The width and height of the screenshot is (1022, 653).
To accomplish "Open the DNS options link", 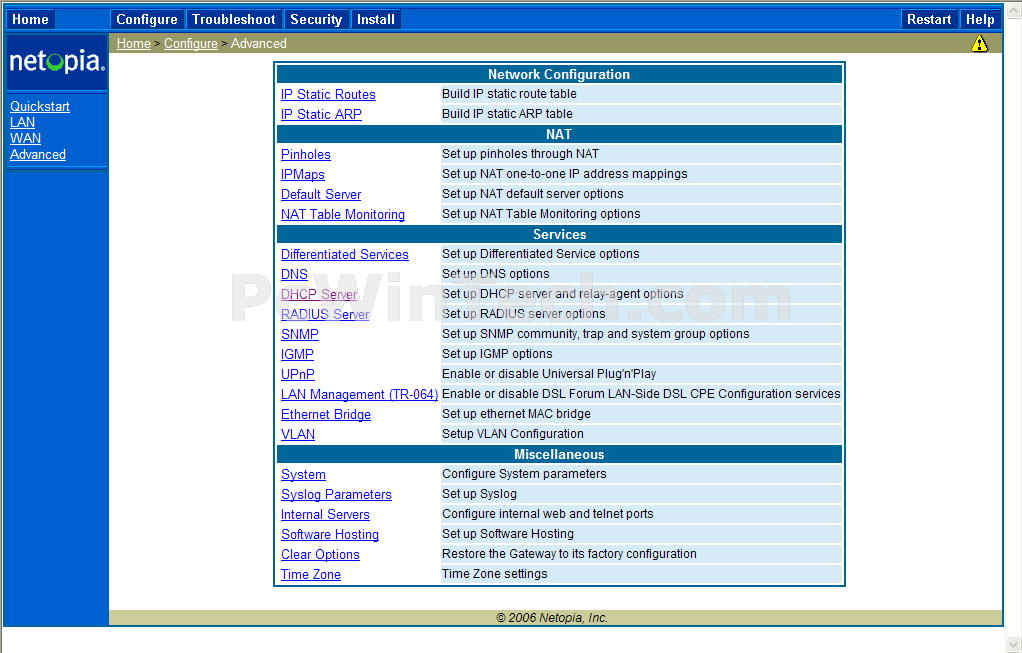I will (294, 274).
